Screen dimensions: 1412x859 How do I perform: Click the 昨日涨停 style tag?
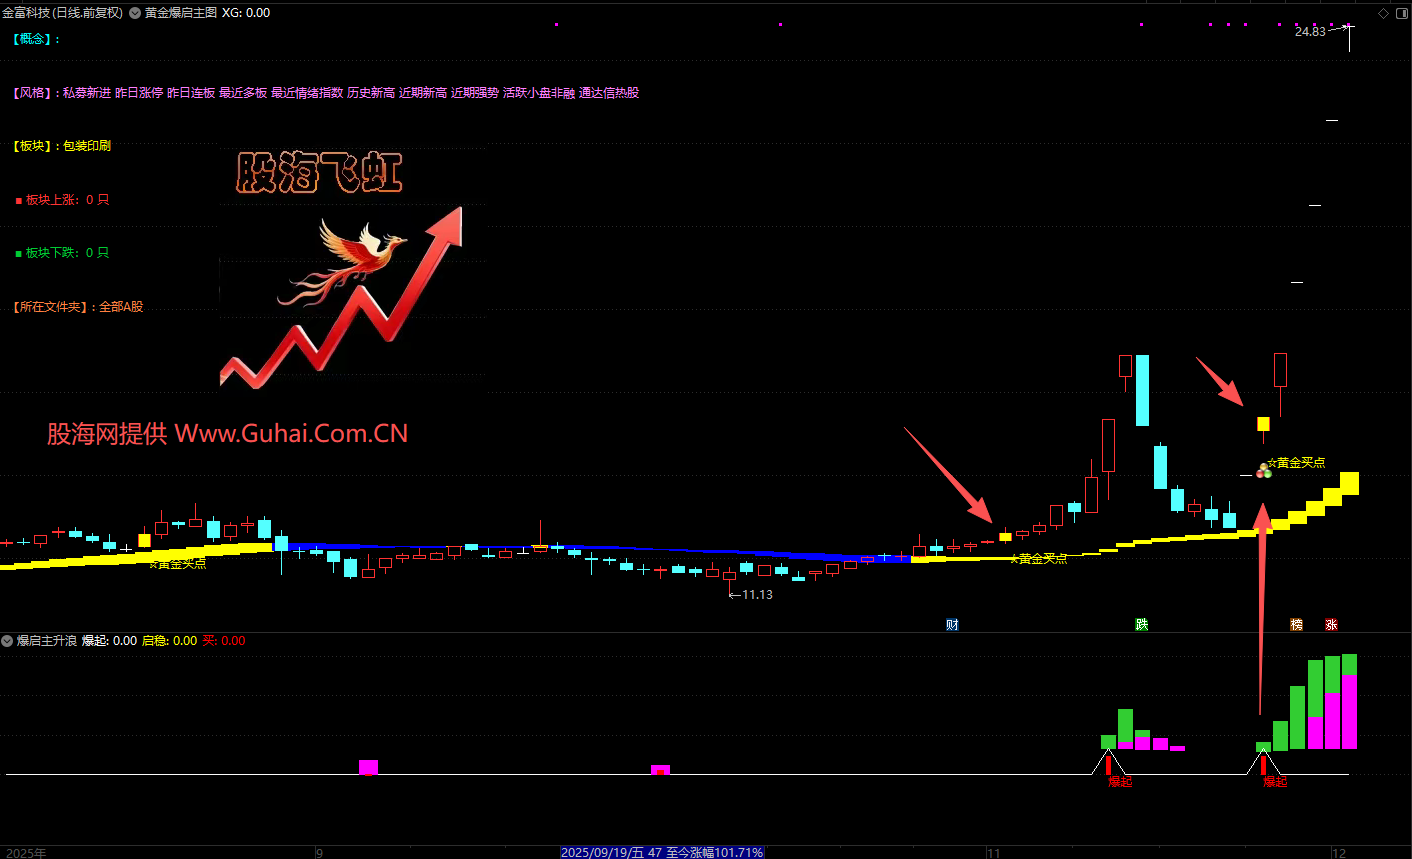pyautogui.click(x=139, y=93)
